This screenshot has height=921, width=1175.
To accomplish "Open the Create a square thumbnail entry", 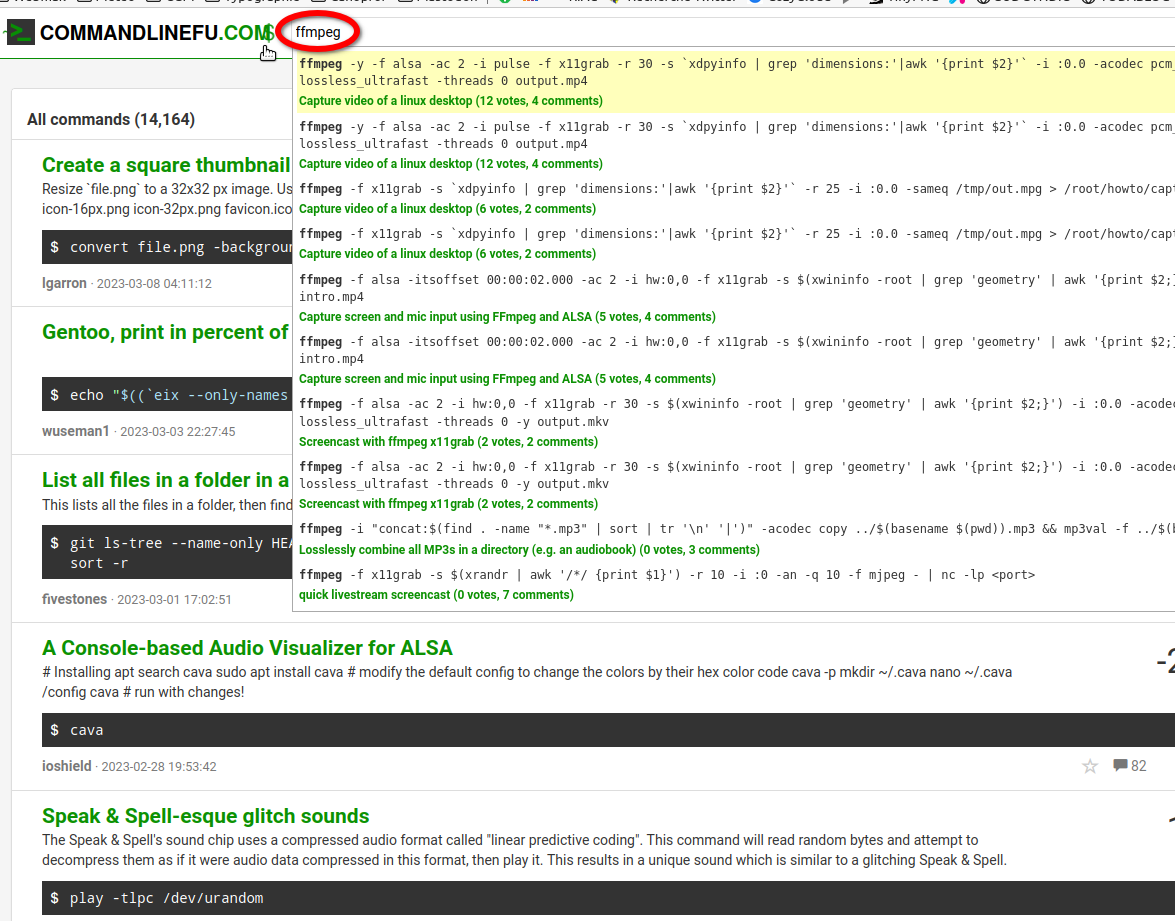I will coord(166,165).
